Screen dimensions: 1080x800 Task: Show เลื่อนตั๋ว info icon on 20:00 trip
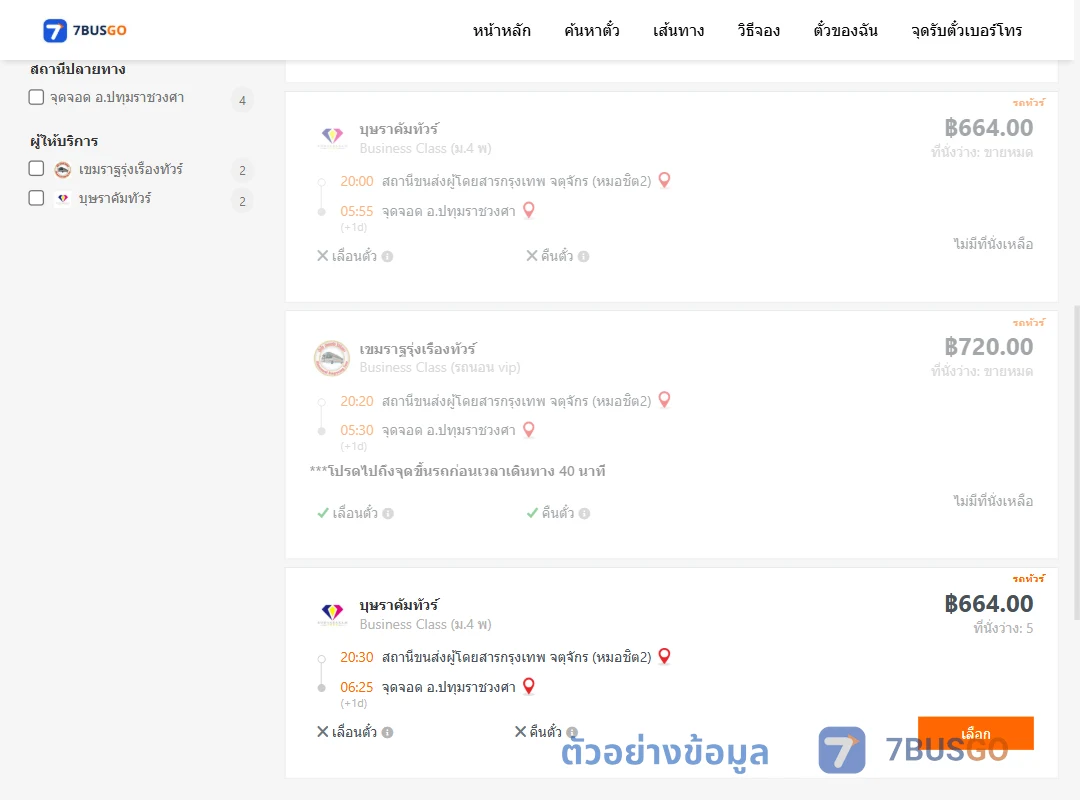click(x=387, y=256)
